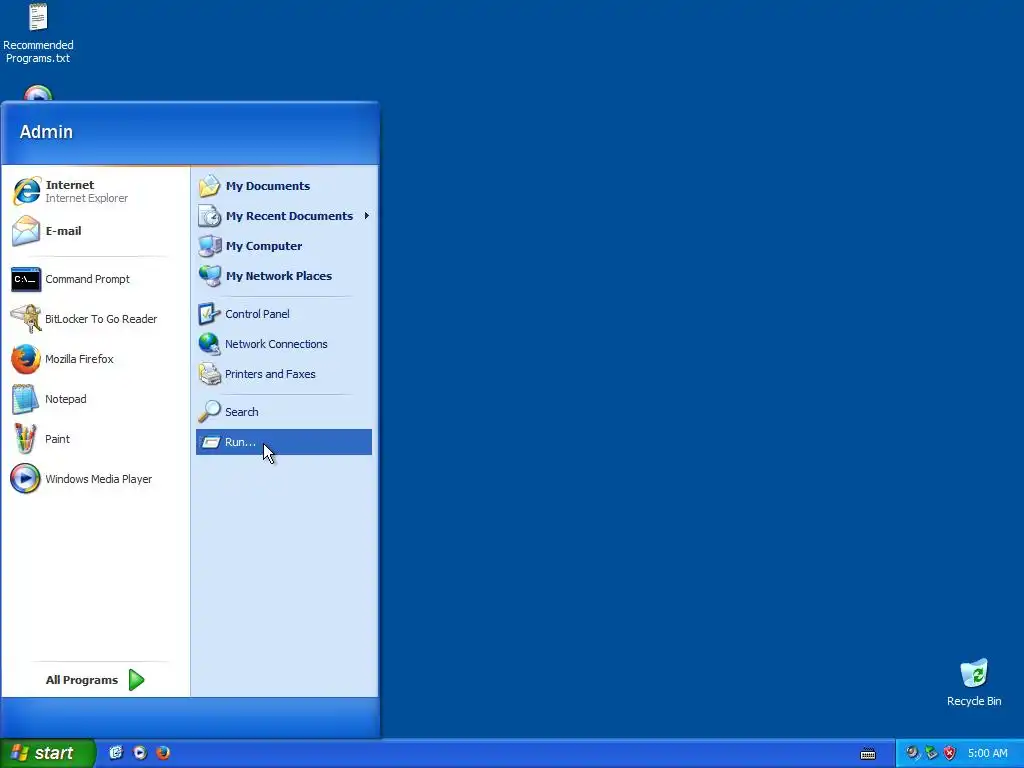This screenshot has width=1024, height=768.
Task: Expand My Recent Documents submenu arrow
Action: pos(367,216)
